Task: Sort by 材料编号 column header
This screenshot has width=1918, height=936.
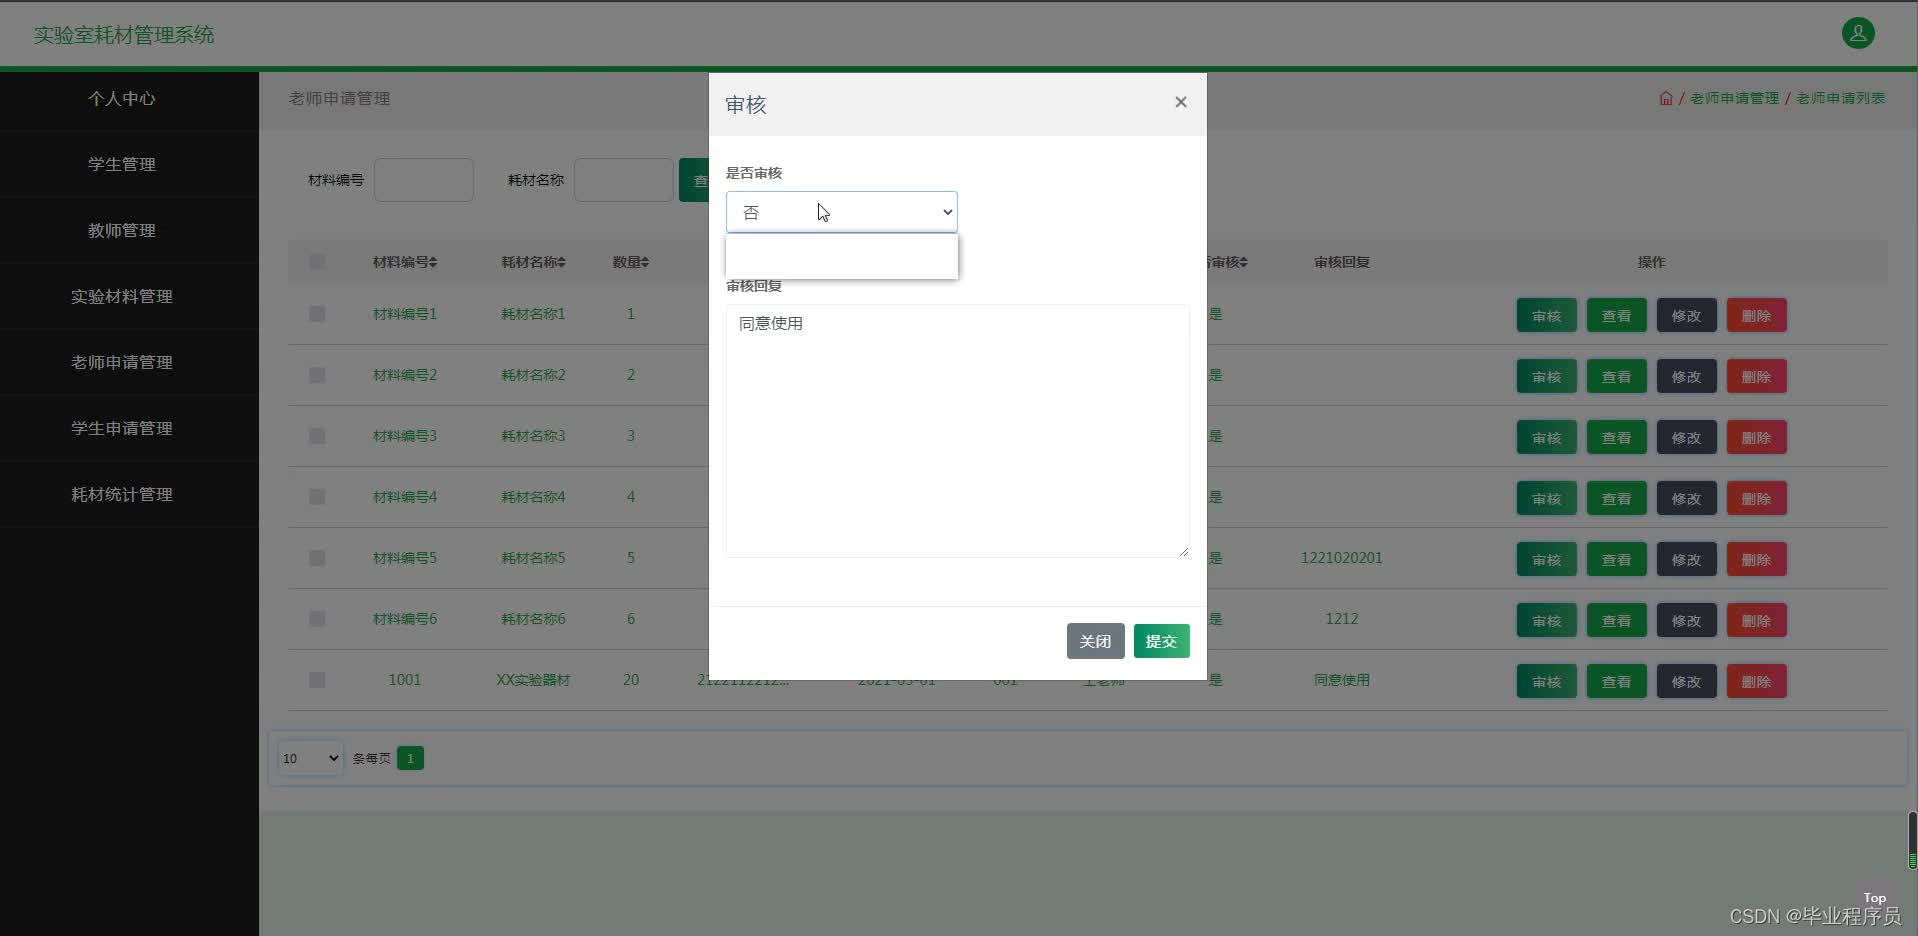Action: point(405,262)
